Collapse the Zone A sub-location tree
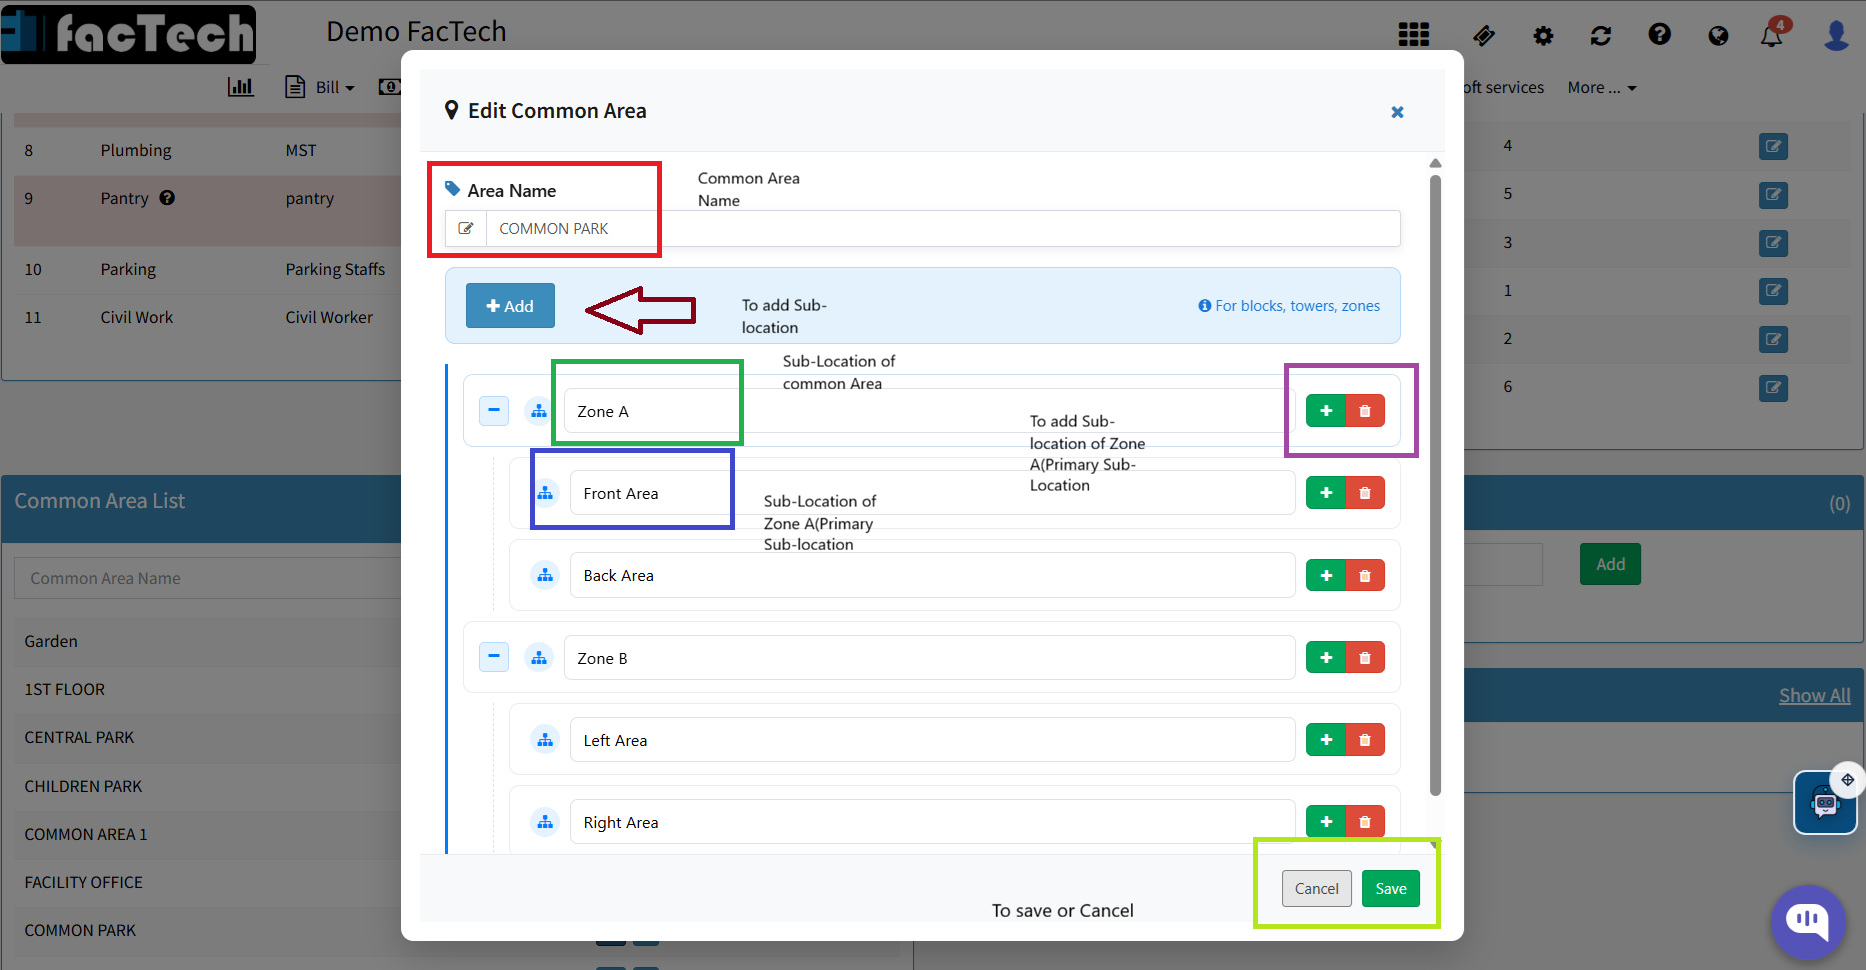1866x970 pixels. pyautogui.click(x=494, y=411)
